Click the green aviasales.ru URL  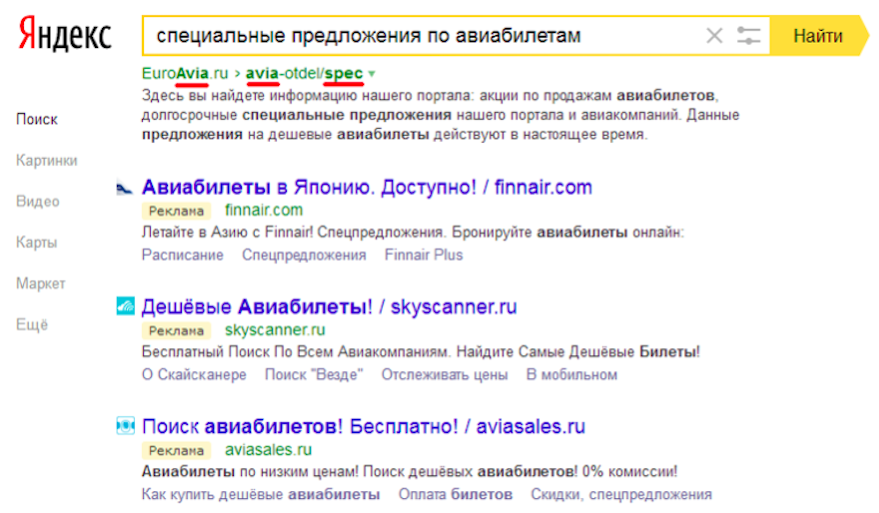point(268,450)
